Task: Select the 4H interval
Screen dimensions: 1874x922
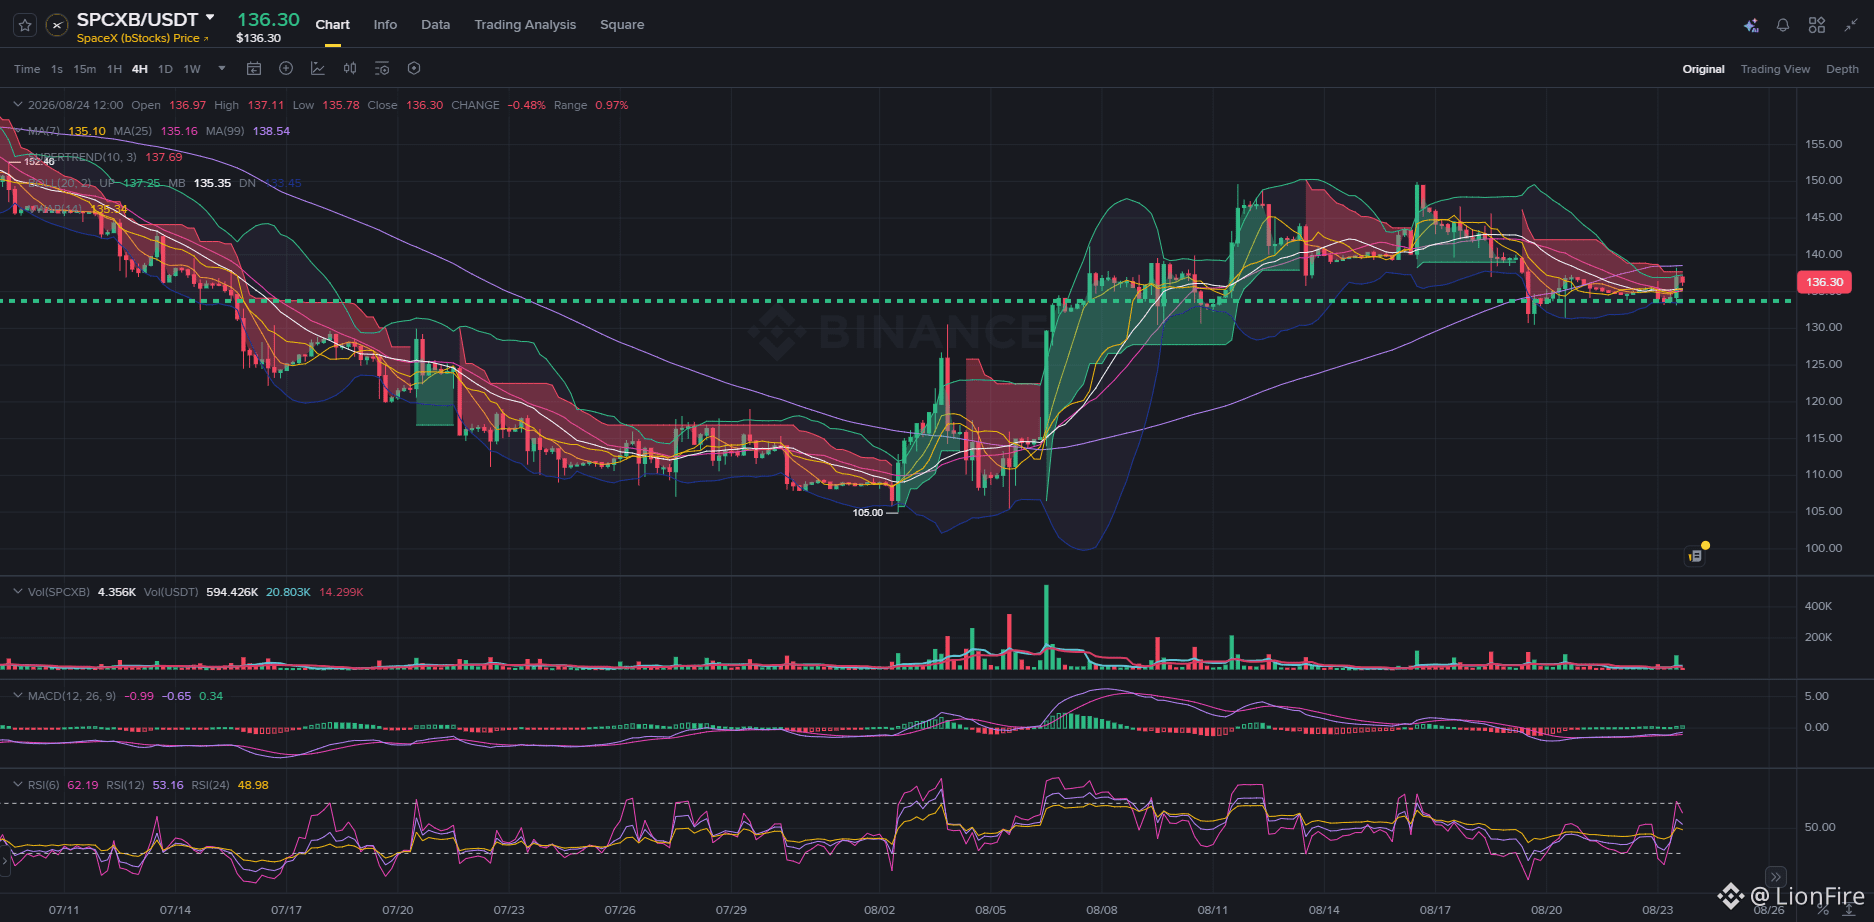Action: click(x=140, y=69)
